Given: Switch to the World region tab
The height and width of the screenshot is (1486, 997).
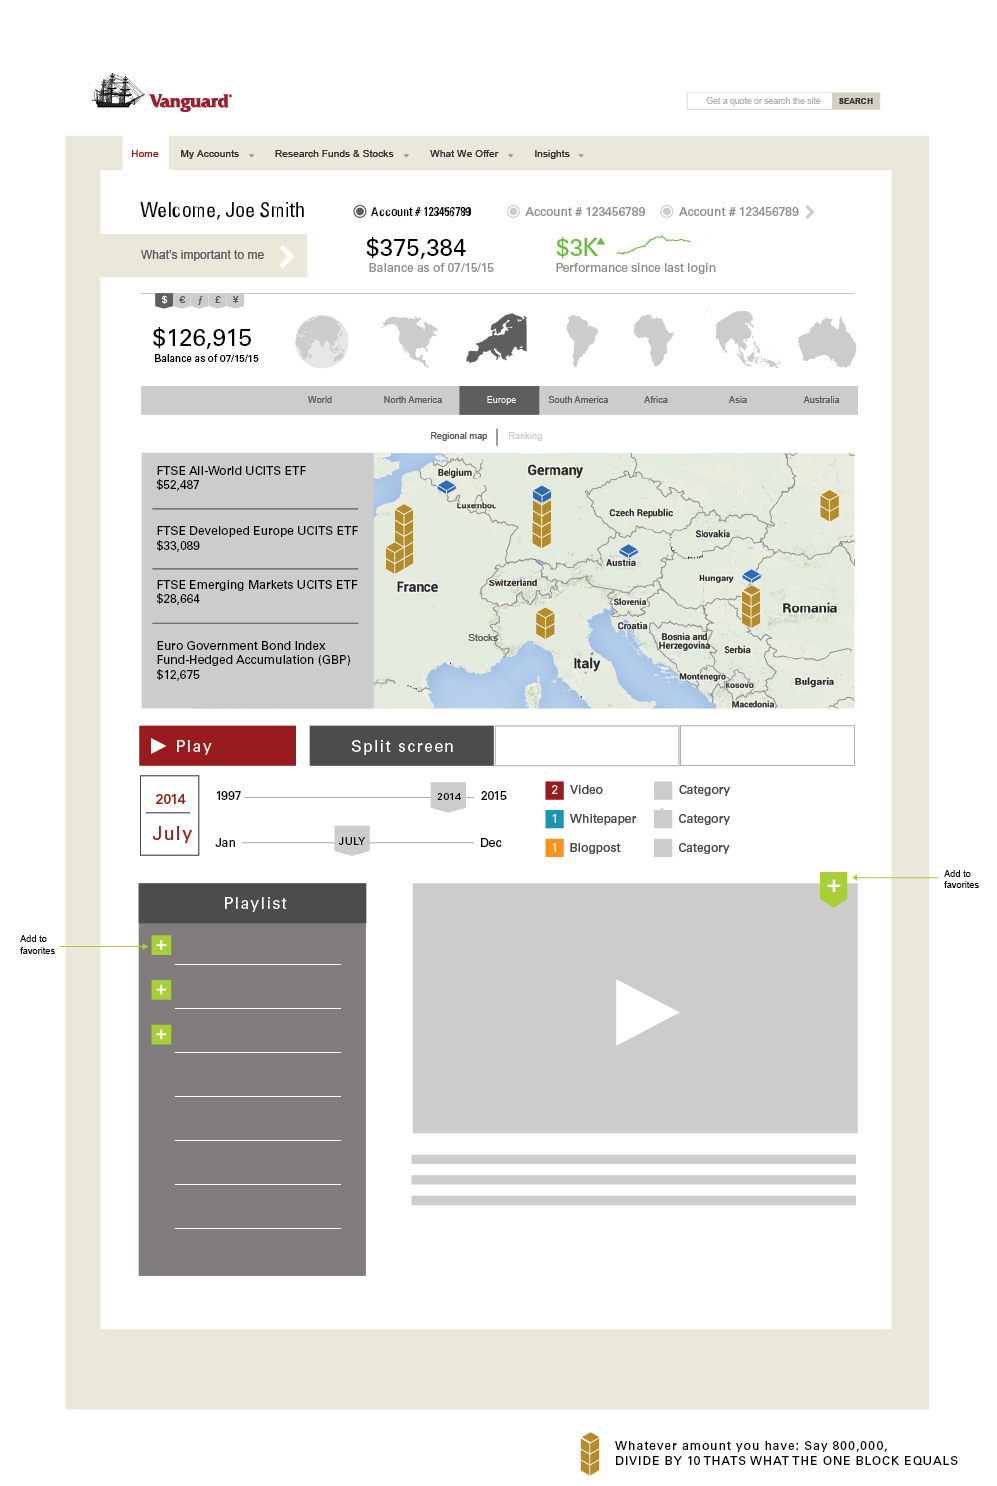Looking at the screenshot, I should [320, 400].
